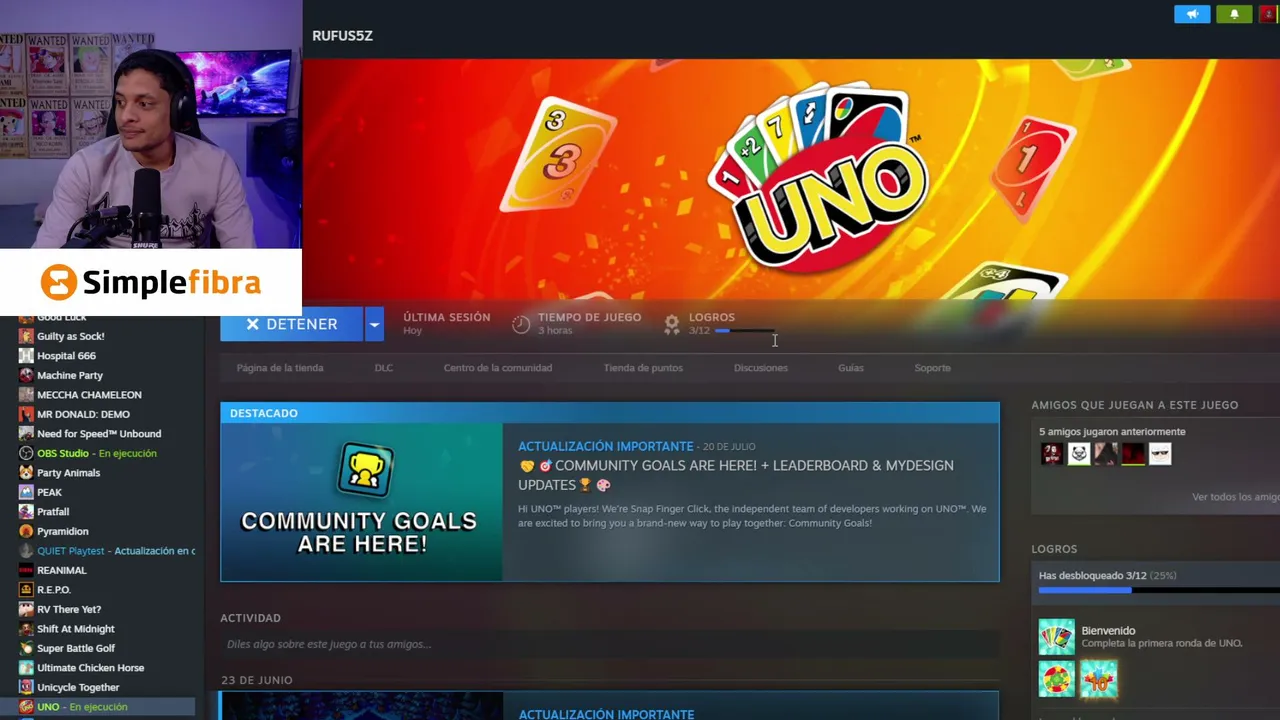1280x720 pixels.
Task: Click the 3/12 unlocked progress bar in LOGROS panel
Action: coord(1159,590)
